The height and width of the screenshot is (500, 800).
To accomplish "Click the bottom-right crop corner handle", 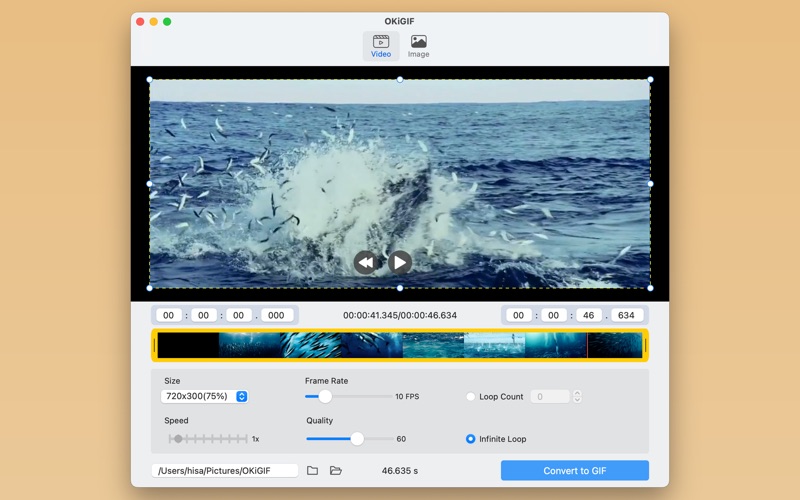I will 650,288.
